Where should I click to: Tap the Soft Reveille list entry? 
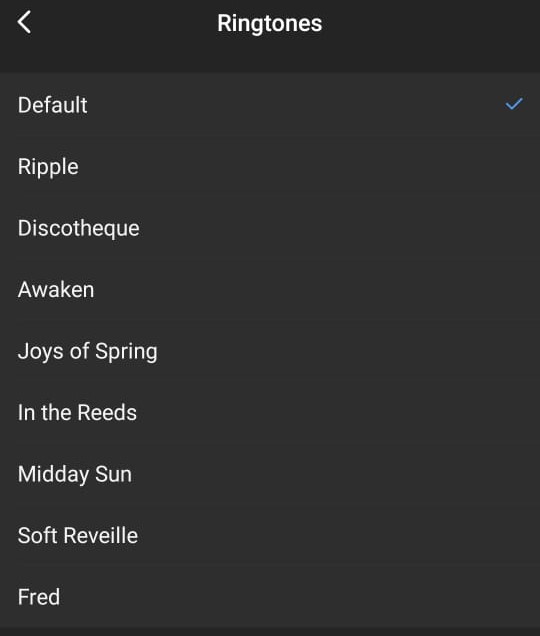click(x=270, y=535)
